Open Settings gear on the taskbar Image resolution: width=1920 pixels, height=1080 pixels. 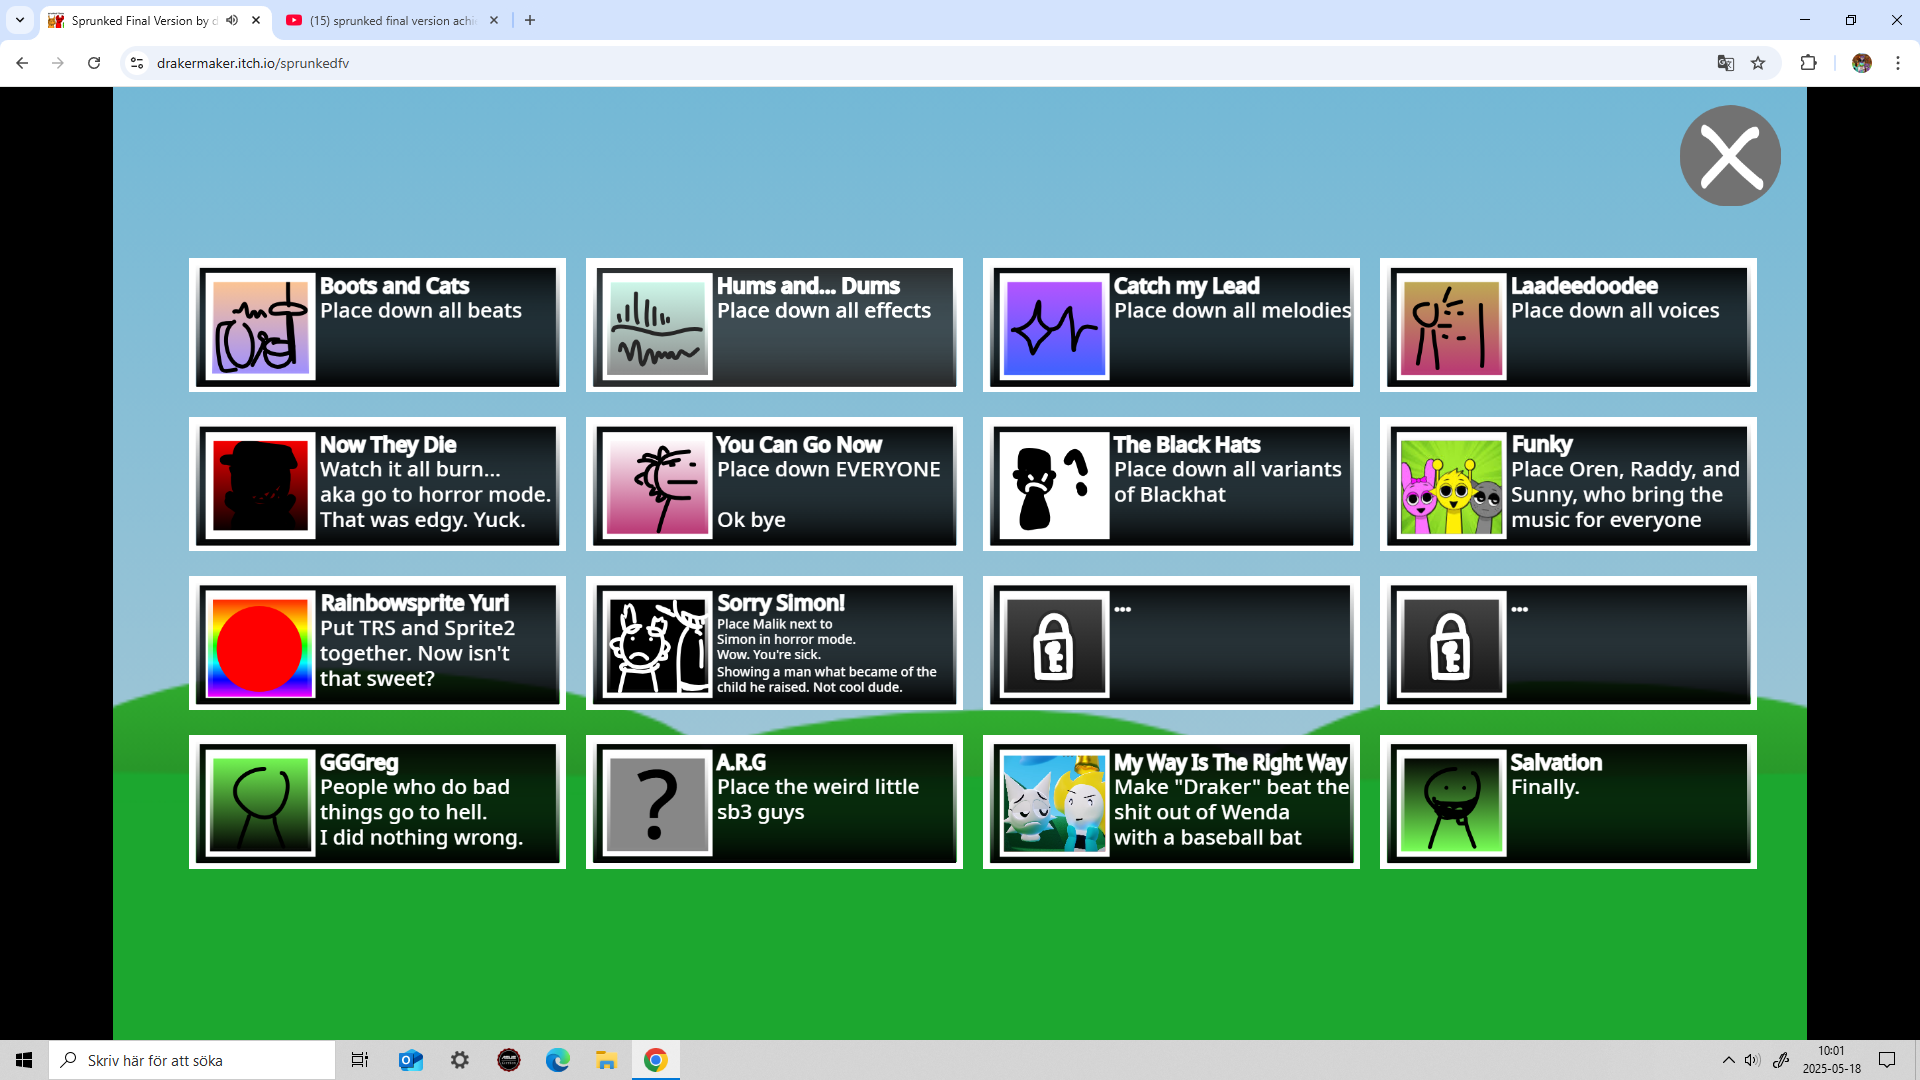coord(460,1060)
